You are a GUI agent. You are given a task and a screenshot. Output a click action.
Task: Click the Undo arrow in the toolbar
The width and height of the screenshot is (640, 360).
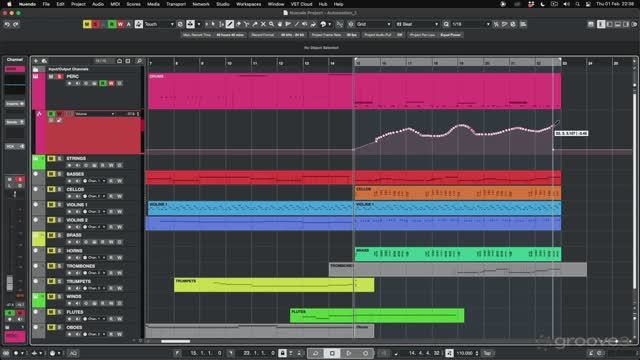(7, 24)
